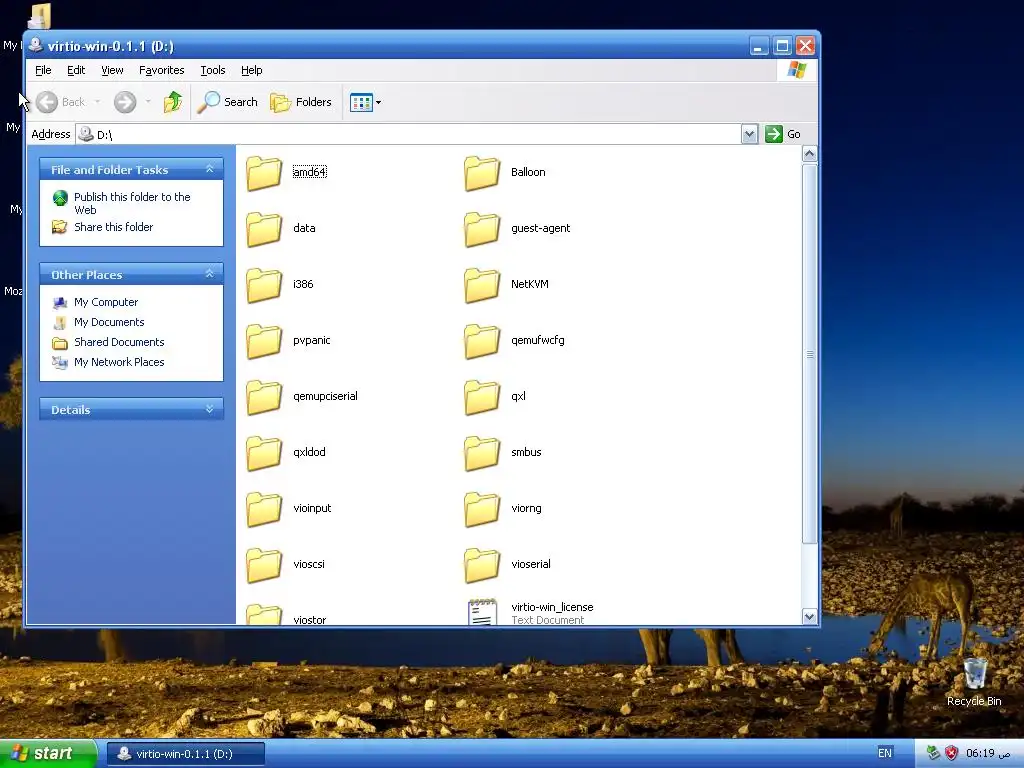Select the viorng folder icon
The image size is (1024, 768).
click(x=482, y=510)
